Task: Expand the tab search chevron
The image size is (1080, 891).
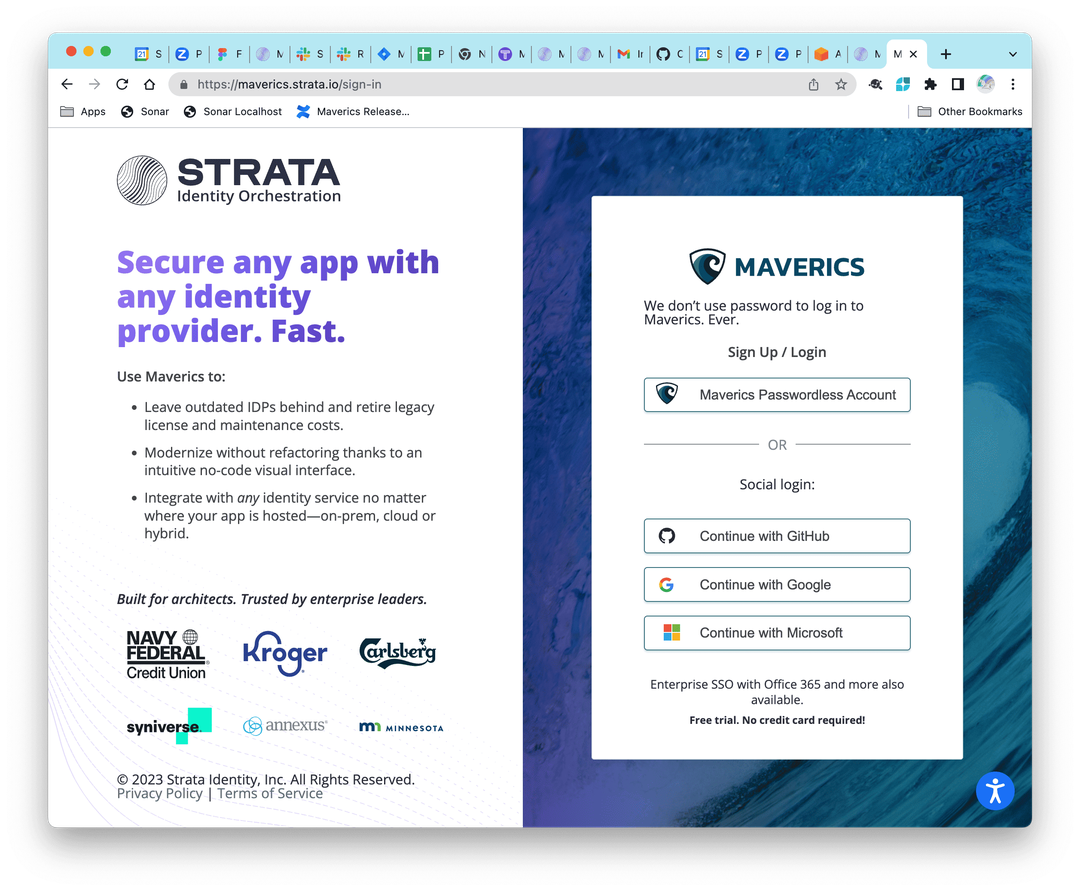Action: click(x=1012, y=54)
